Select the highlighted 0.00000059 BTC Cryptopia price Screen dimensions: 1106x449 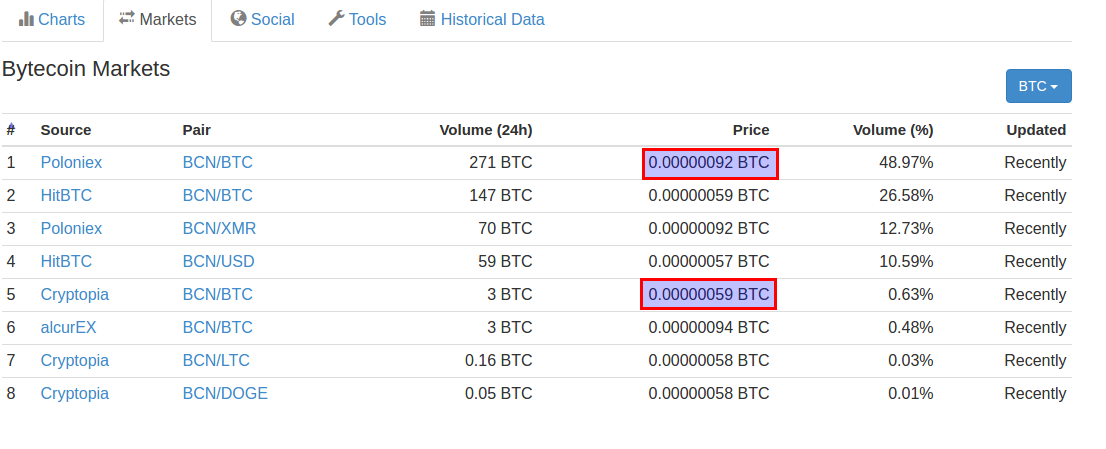pos(709,294)
